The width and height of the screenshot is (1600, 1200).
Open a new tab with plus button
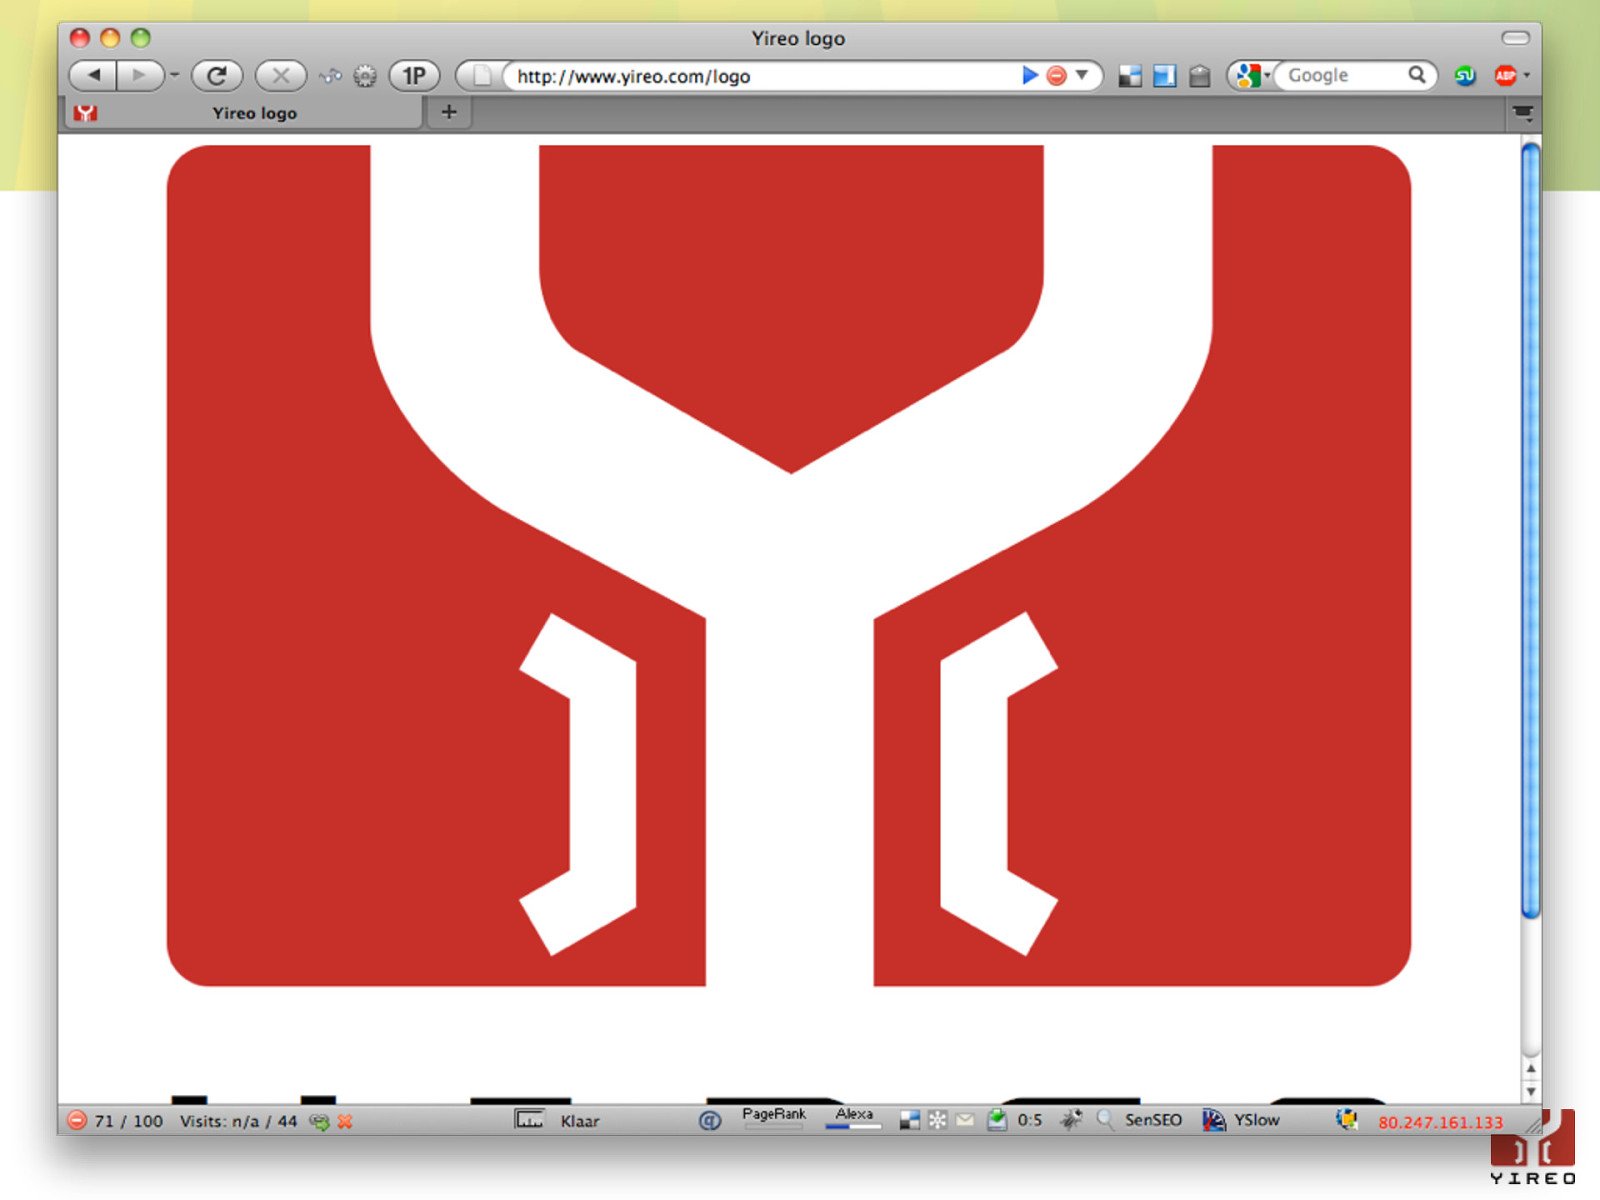449,112
